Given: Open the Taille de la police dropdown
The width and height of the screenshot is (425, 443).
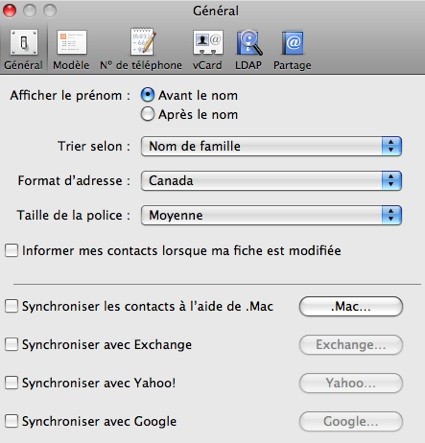Looking at the screenshot, I should (x=271, y=215).
